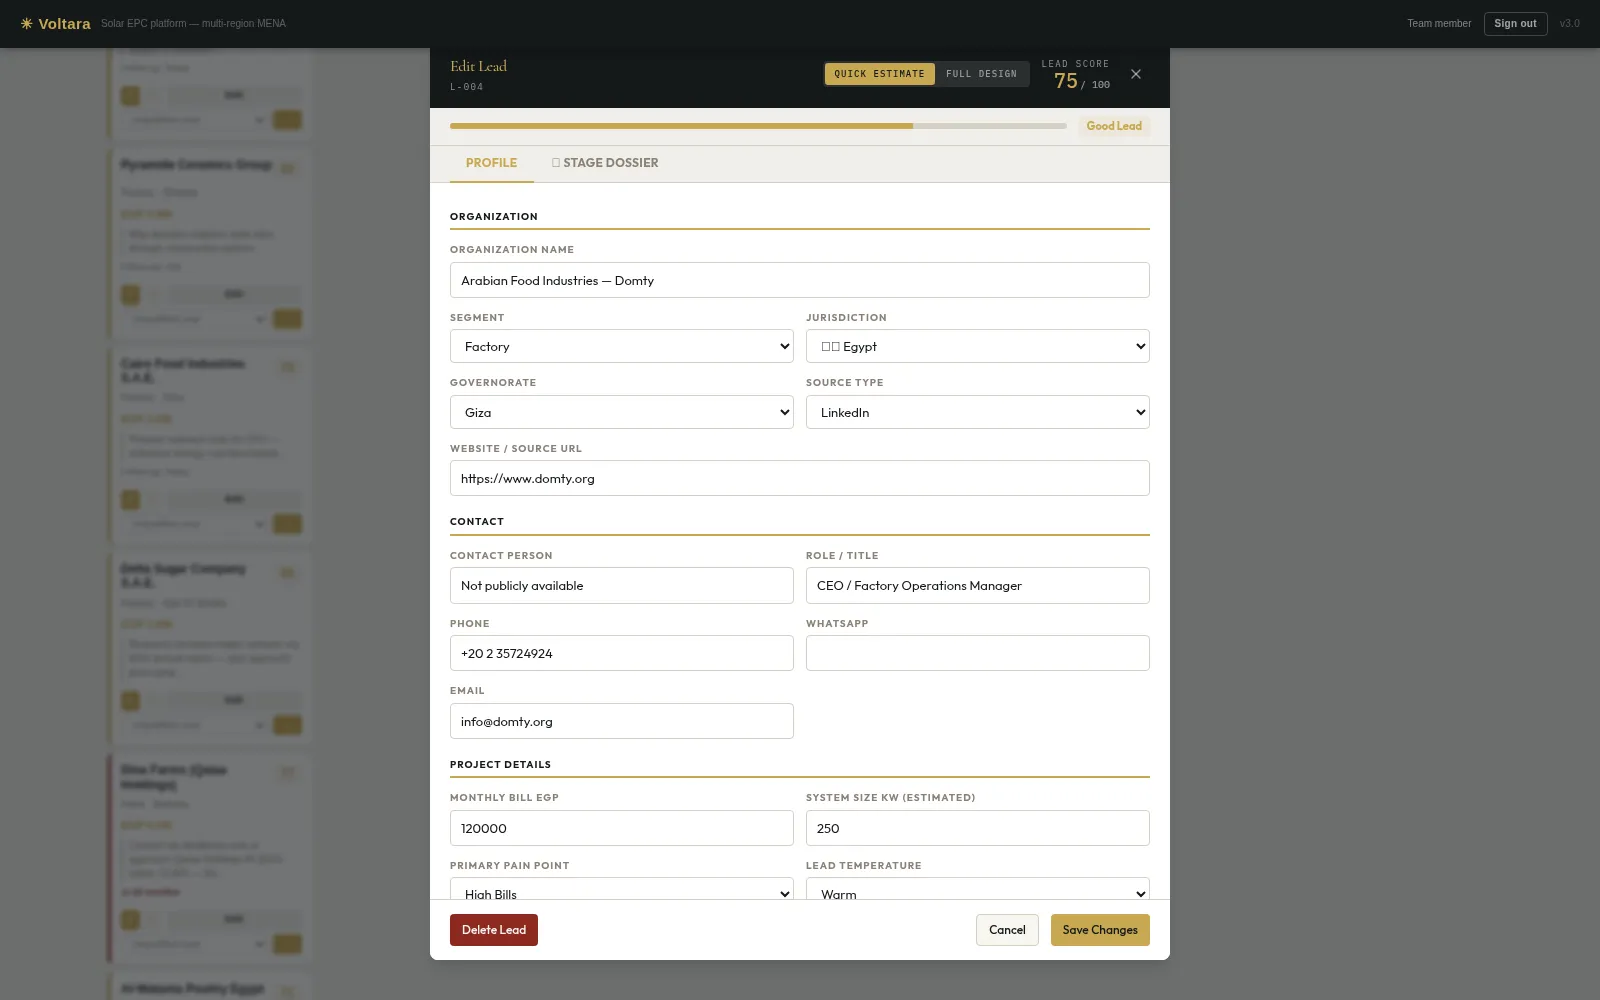1600x1000 pixels.
Task: Click the Good Lead badge
Action: 1114,126
